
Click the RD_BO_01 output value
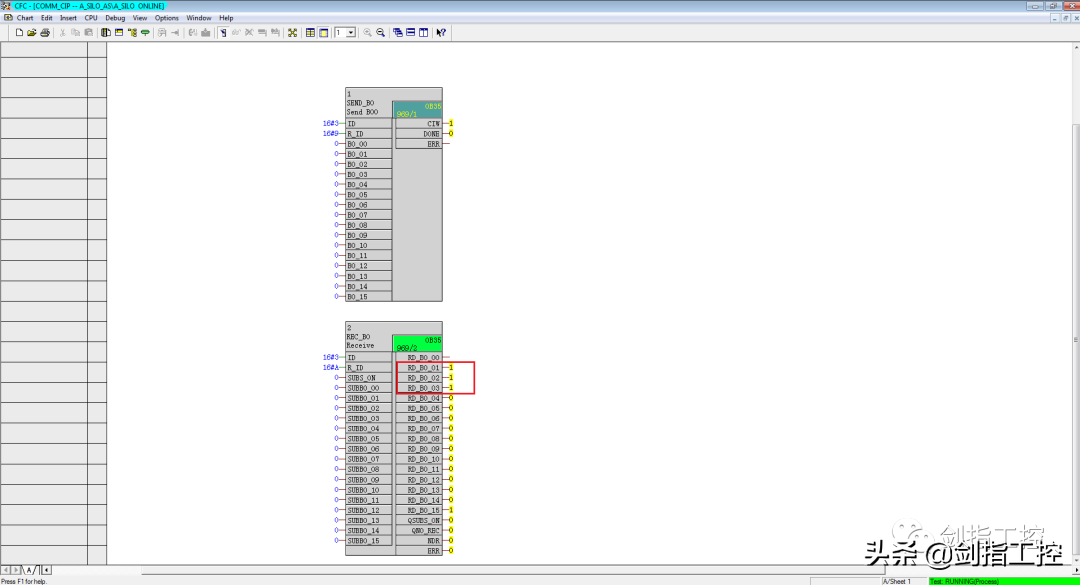(x=451, y=368)
